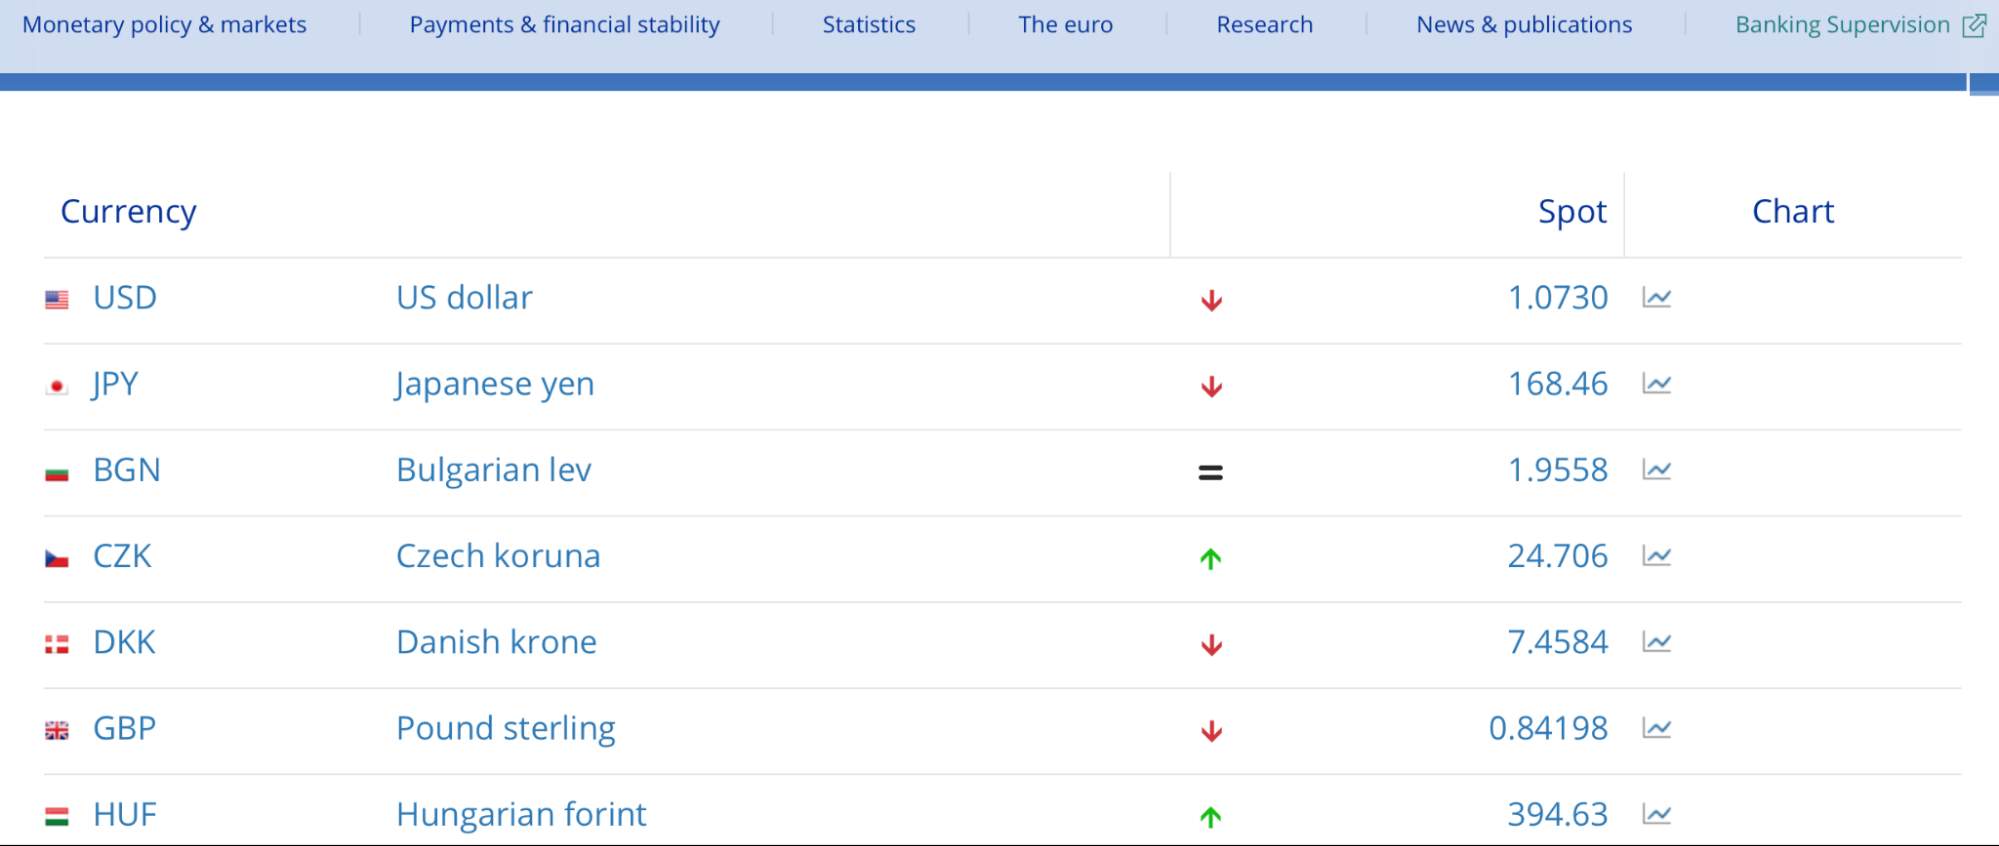Click the GBP currency code link
Screen dimensions: 1999x846
125,728
